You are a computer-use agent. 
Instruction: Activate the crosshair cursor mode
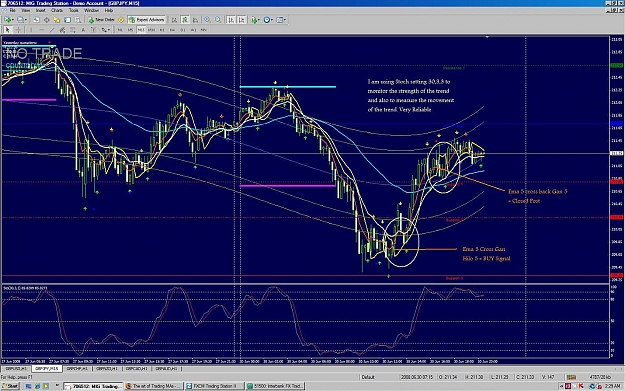click(18, 29)
